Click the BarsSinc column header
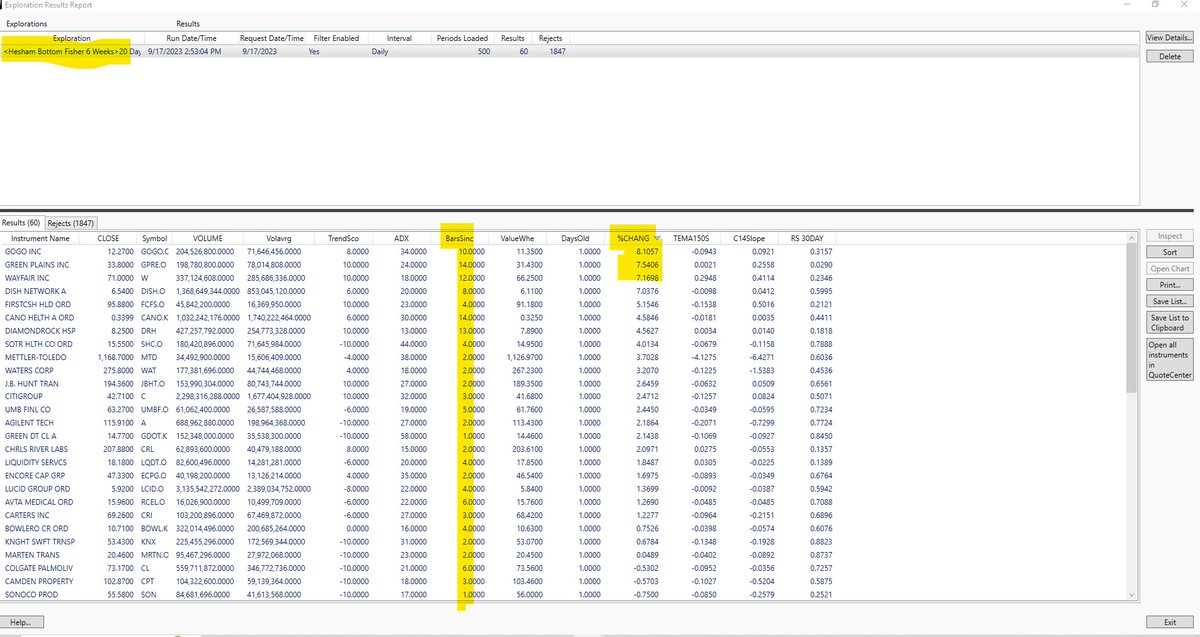Screen dimensions: 1200x637 (459, 238)
